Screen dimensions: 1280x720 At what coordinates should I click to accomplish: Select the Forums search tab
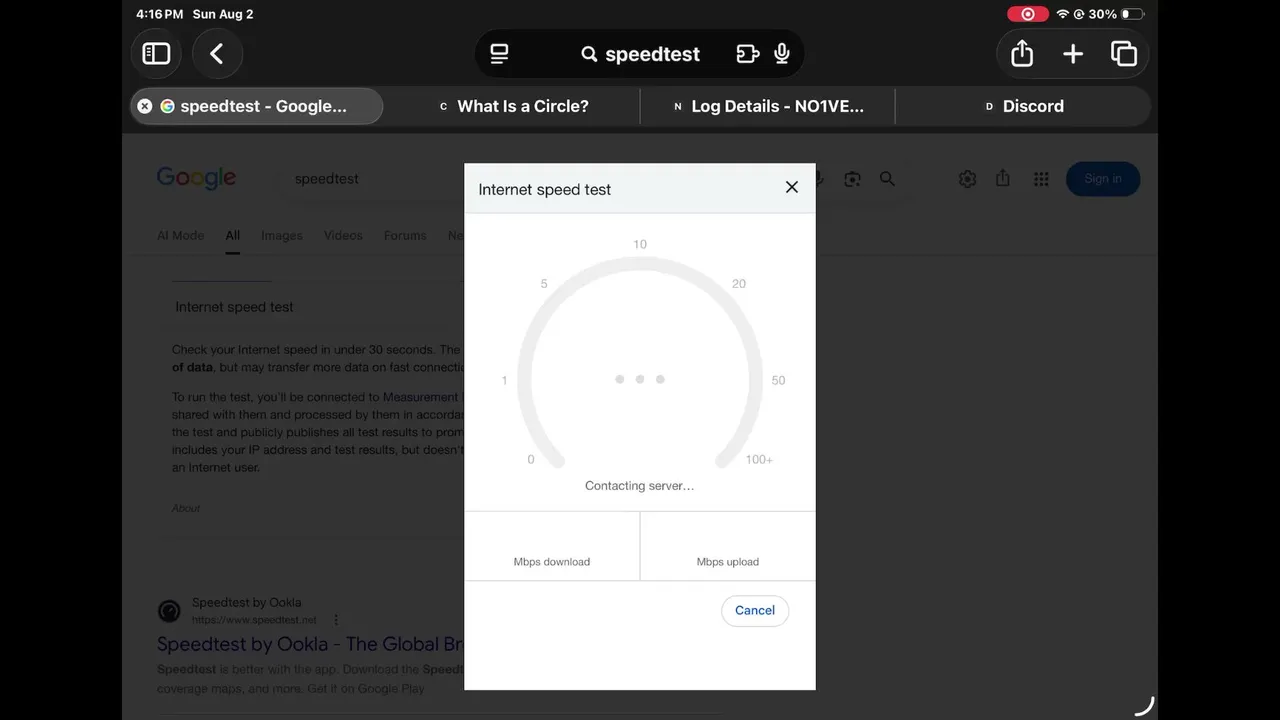tap(405, 236)
